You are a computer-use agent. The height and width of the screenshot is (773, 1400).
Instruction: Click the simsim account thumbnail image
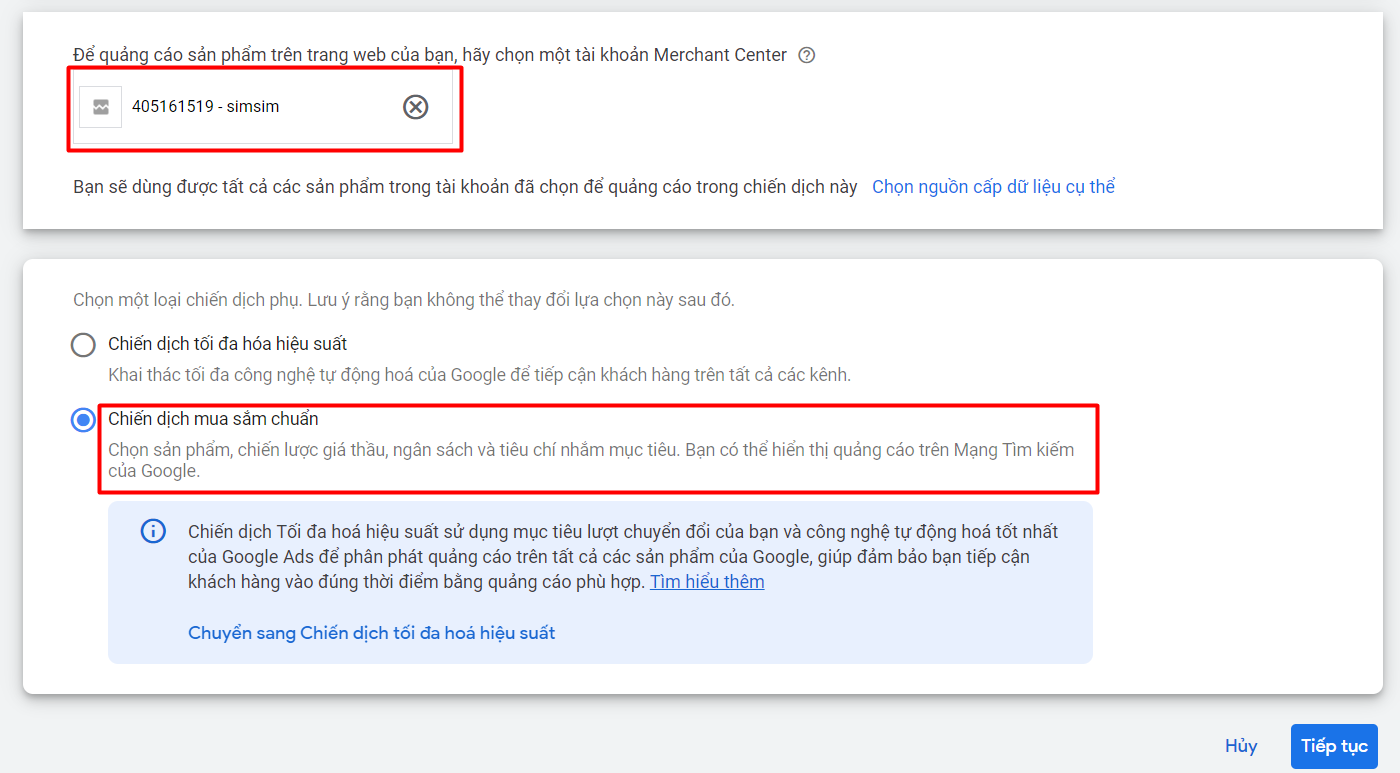tap(101, 107)
